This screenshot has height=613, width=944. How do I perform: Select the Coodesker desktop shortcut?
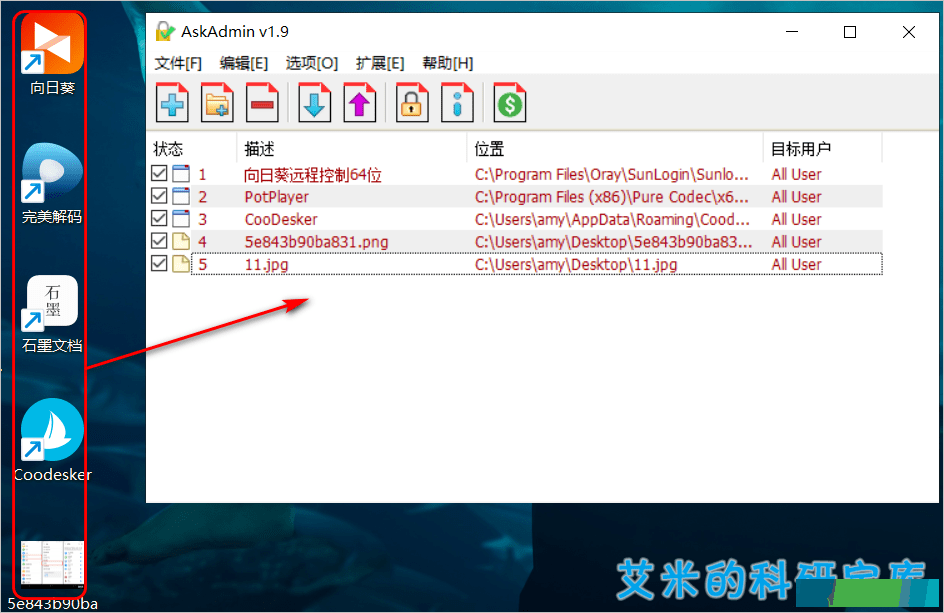pyautogui.click(x=52, y=441)
